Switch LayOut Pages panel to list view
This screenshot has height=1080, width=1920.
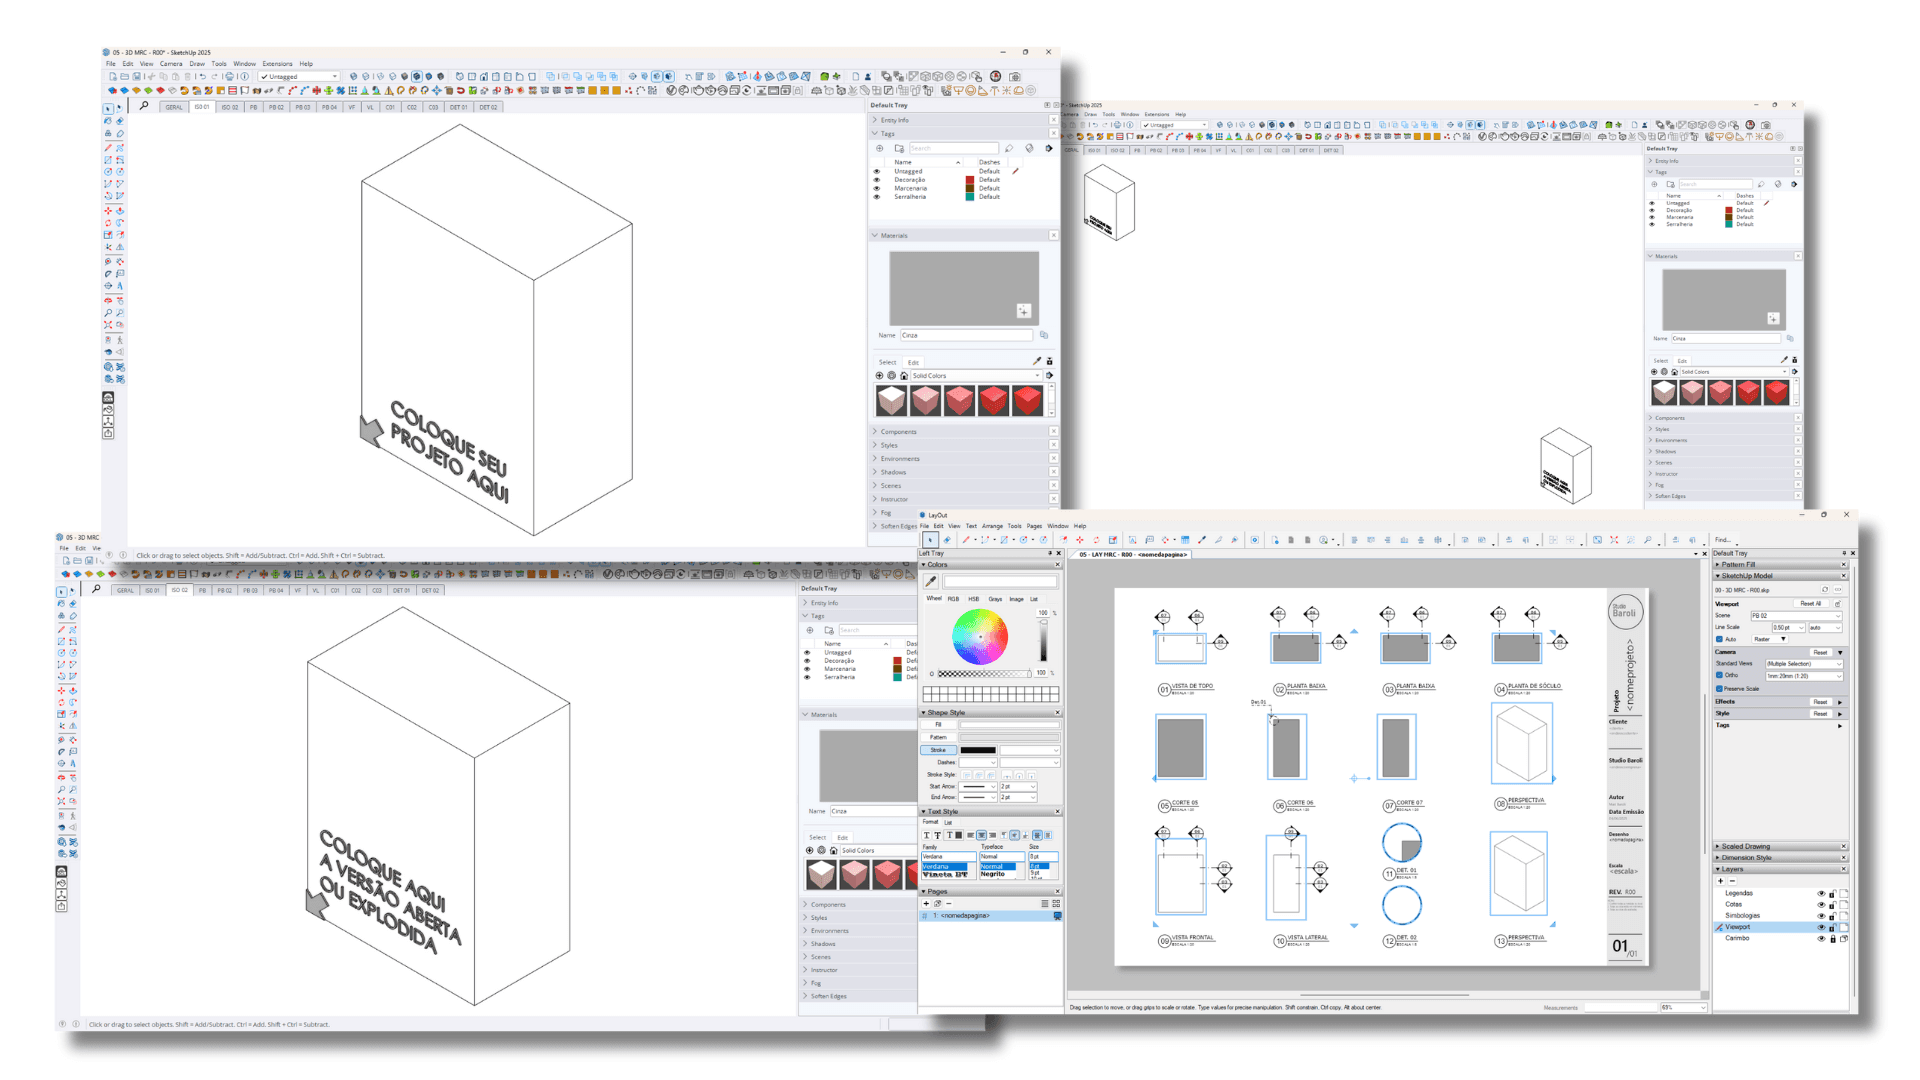click(x=1045, y=904)
